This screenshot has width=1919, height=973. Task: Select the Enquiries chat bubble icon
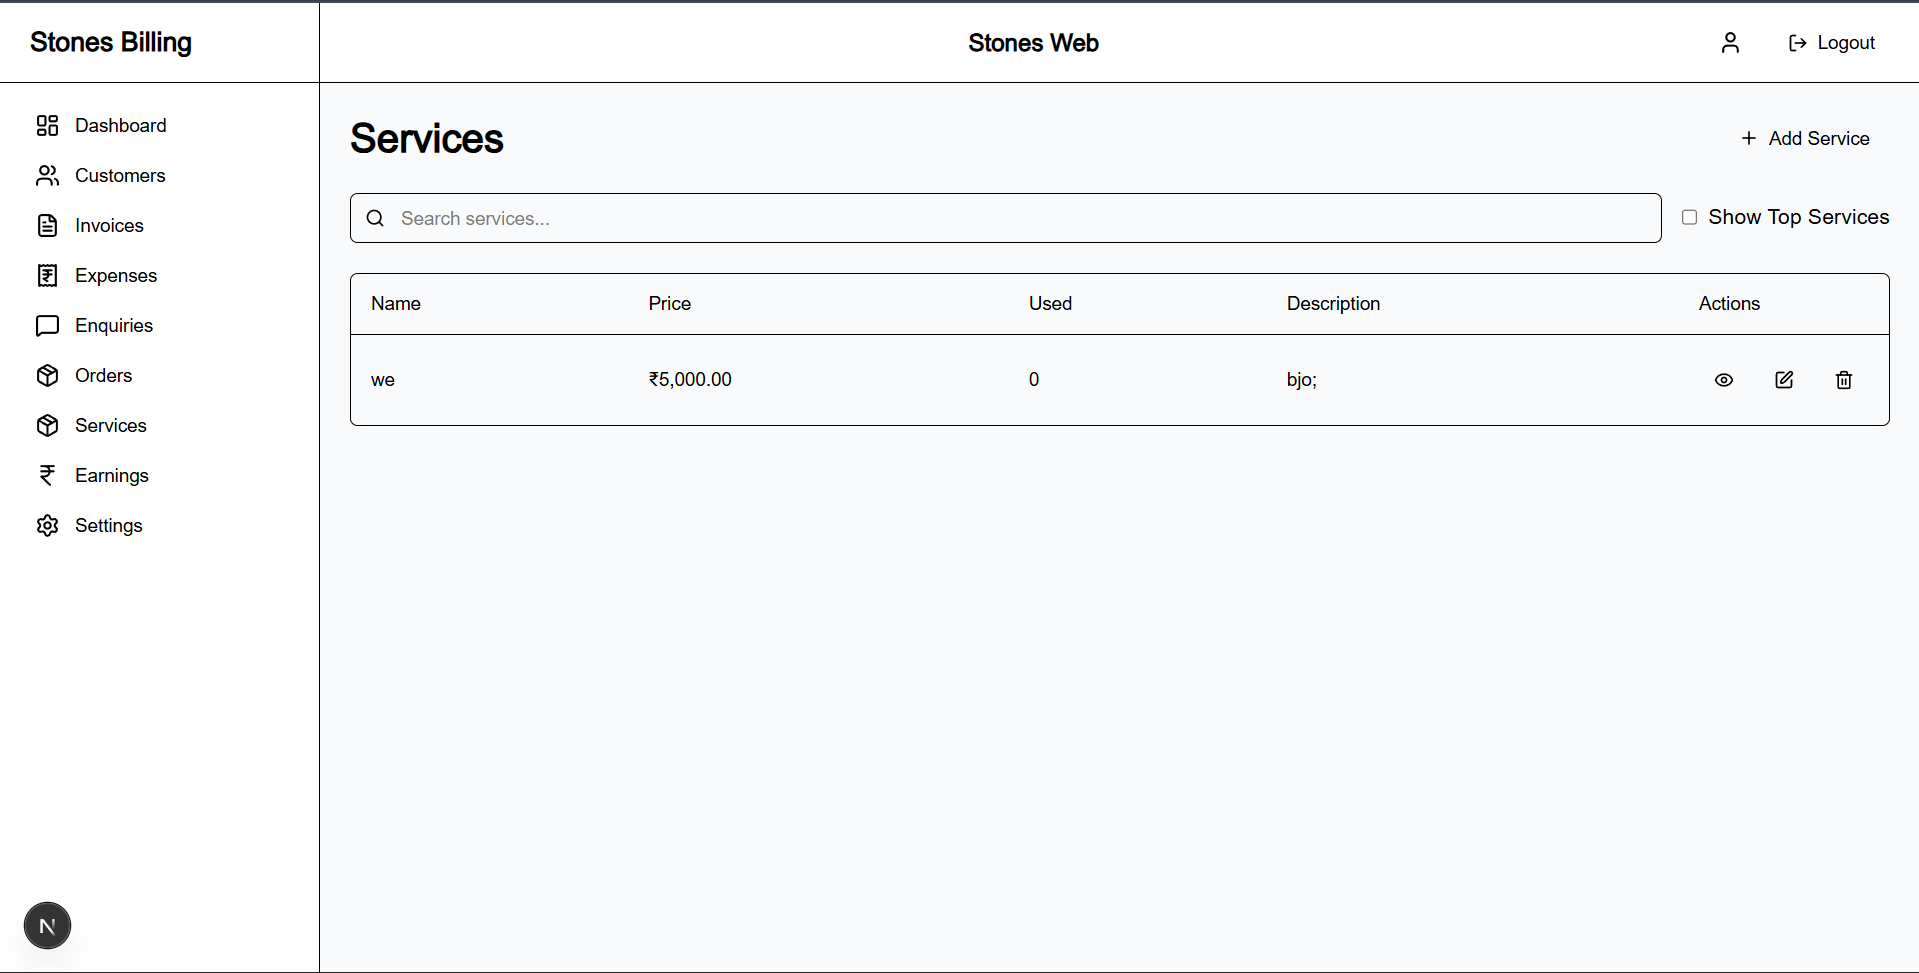pos(48,325)
